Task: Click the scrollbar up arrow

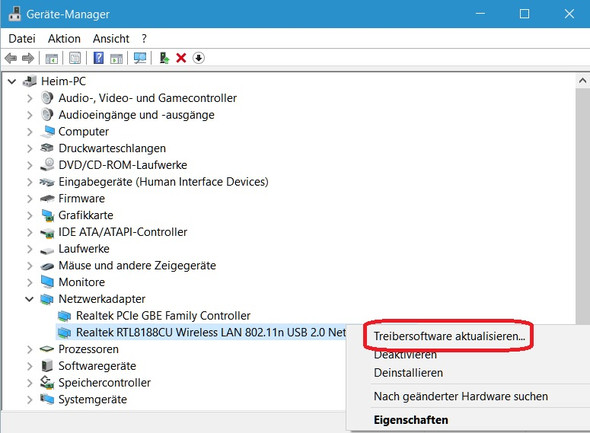Action: (582, 81)
